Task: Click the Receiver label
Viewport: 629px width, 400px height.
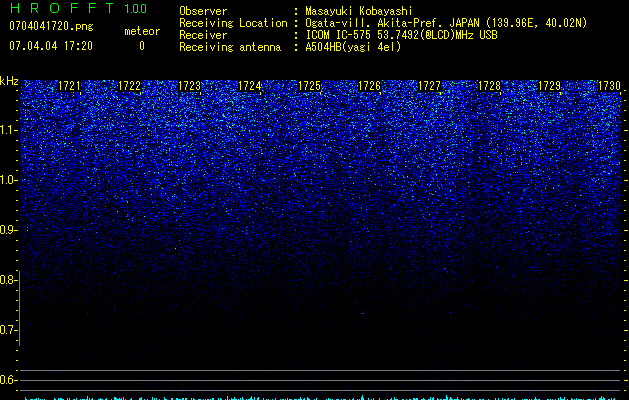Action: click(x=203, y=35)
